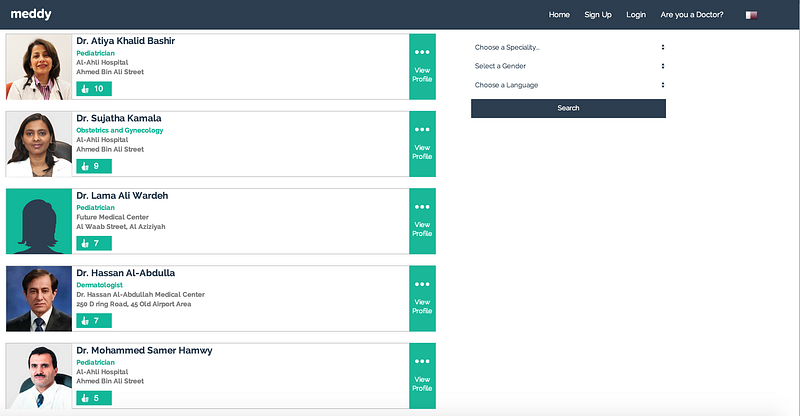Open the Choose a Language dropdown

[x=568, y=85]
